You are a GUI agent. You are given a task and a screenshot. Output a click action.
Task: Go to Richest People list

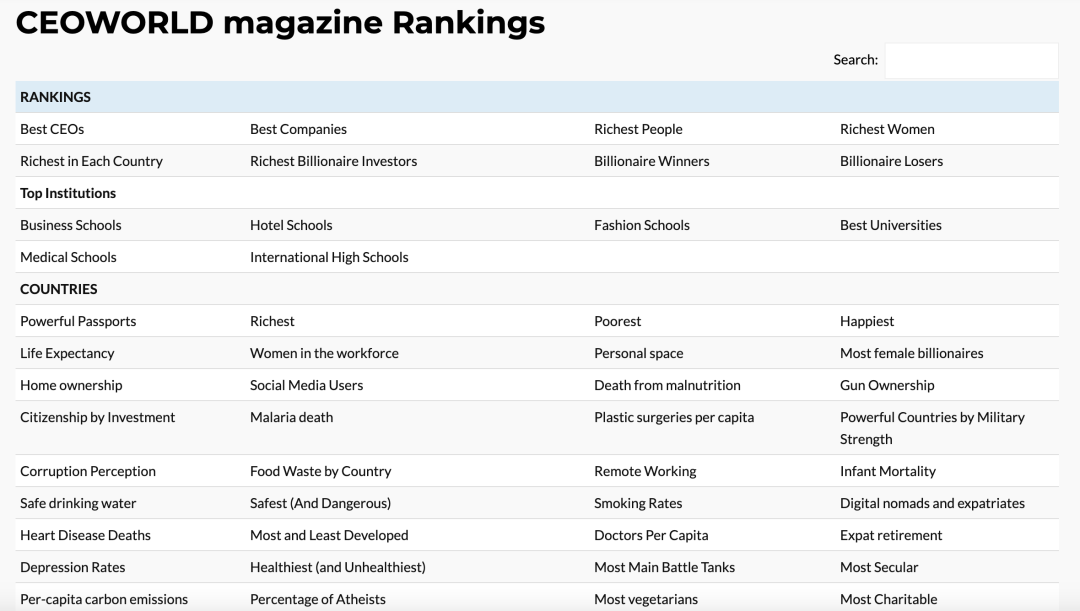coord(638,129)
